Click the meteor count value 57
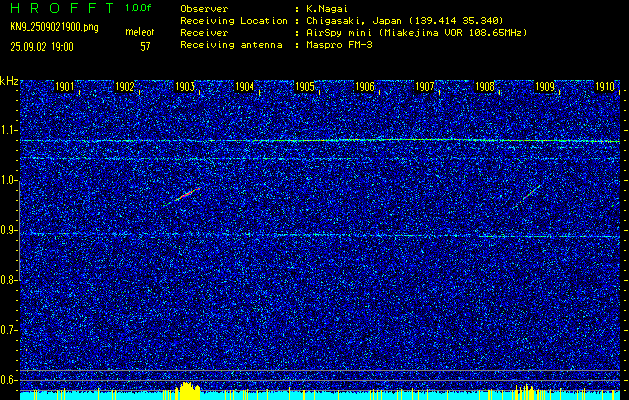Screen dimensions: 629x400 pos(145,47)
